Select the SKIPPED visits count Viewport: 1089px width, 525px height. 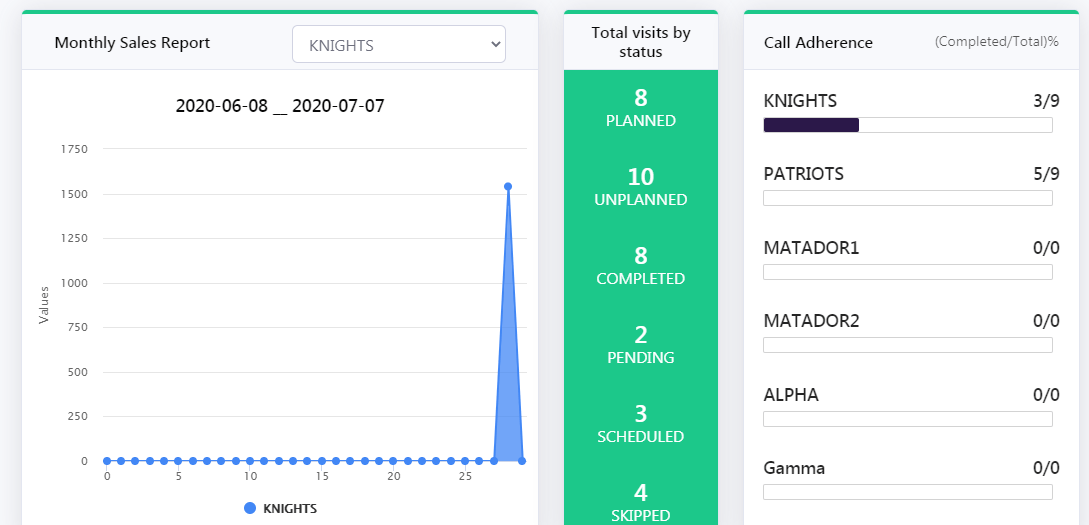641,493
